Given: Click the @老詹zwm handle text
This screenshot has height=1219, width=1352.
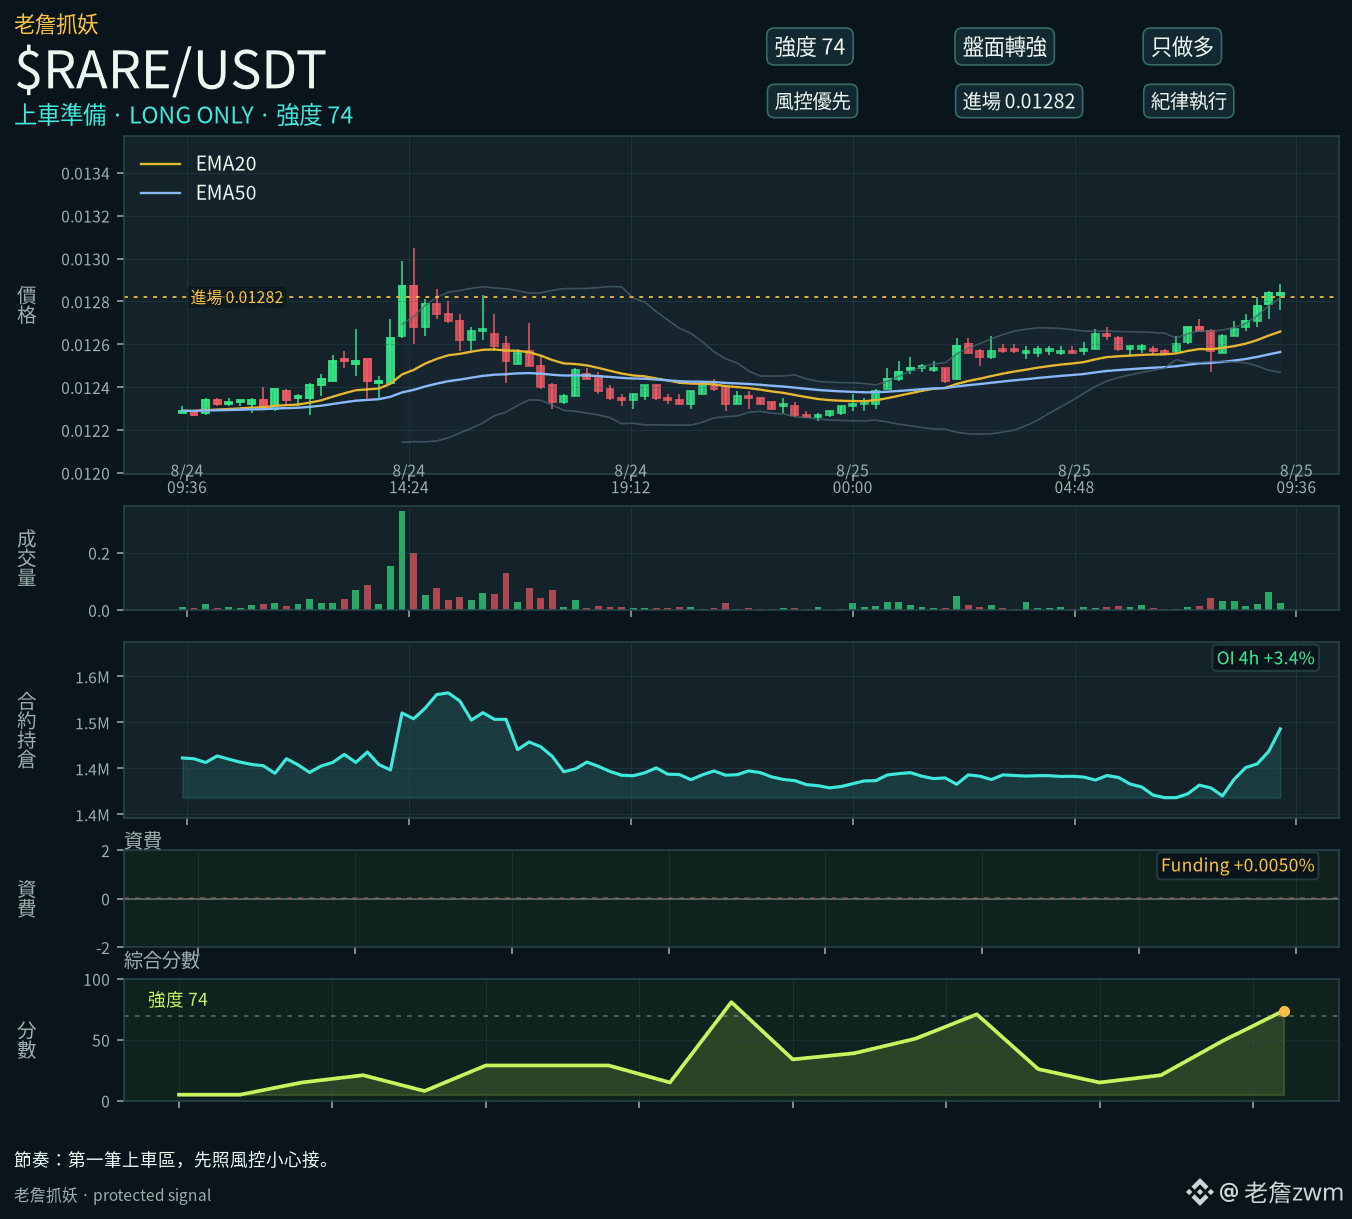Looking at the screenshot, I should (x=1281, y=1192).
